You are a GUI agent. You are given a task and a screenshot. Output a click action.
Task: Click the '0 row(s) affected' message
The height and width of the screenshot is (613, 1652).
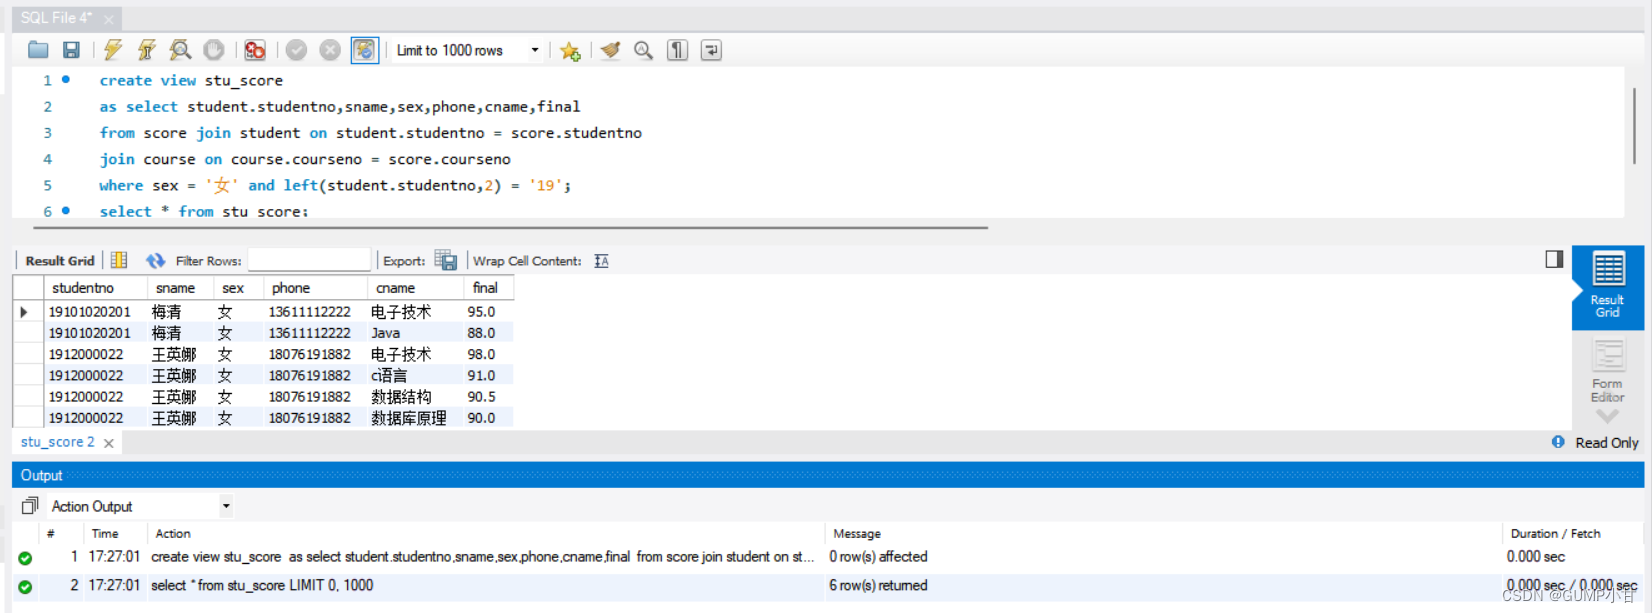tap(878, 557)
